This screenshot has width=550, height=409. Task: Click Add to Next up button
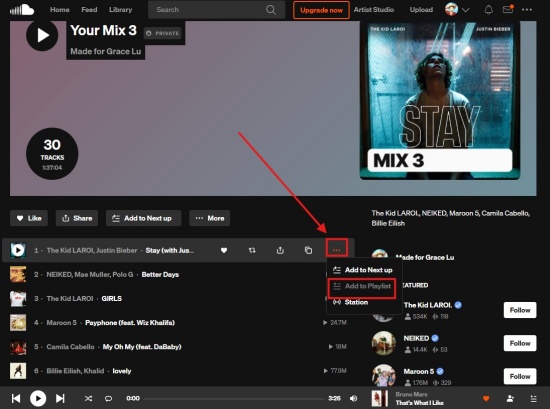click(143, 218)
